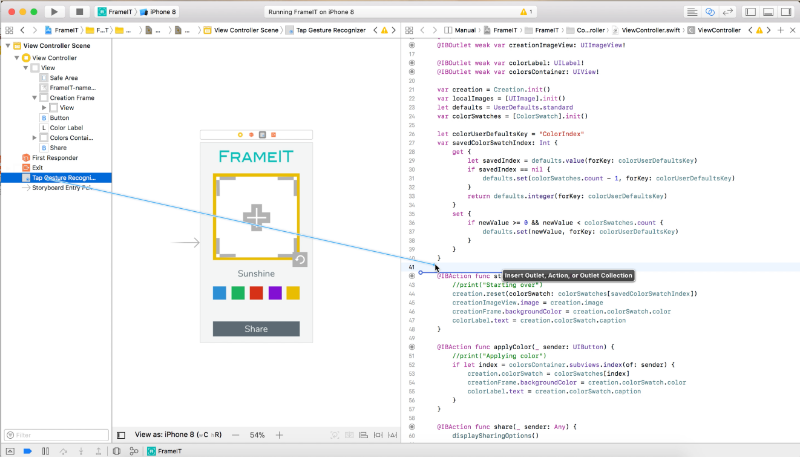Choose the iPhone 8 run destination
The image size is (800, 457).
point(159,12)
